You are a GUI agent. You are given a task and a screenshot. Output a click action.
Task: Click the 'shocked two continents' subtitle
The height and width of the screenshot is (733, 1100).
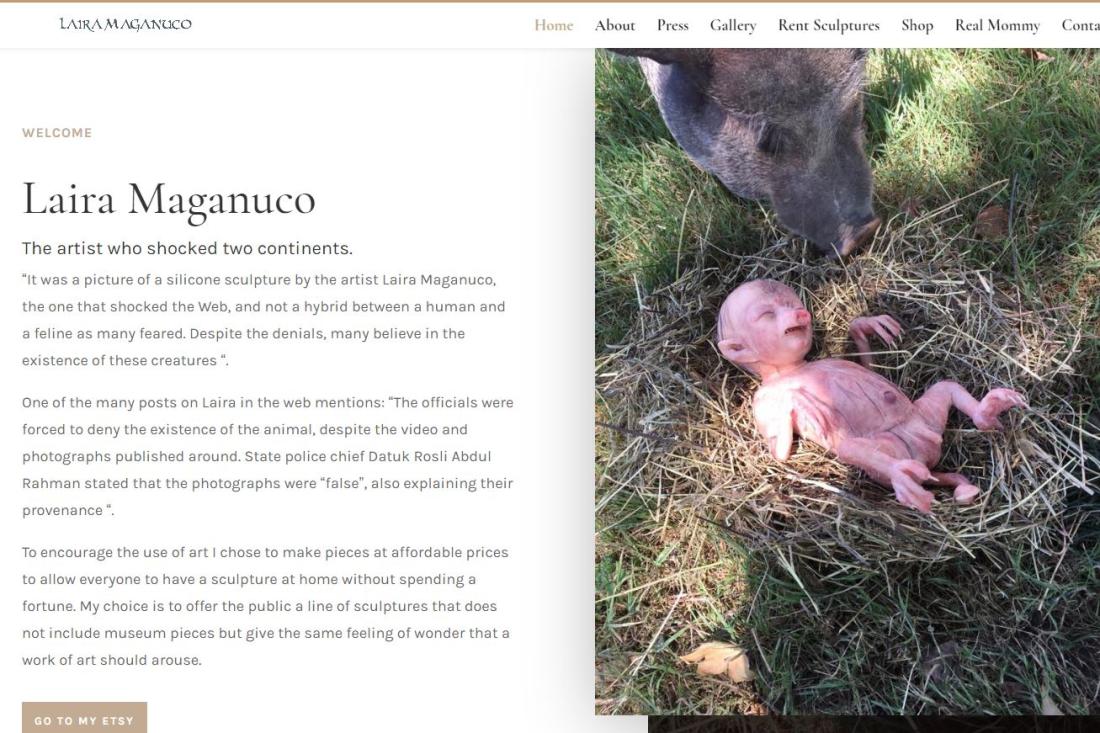(x=187, y=248)
